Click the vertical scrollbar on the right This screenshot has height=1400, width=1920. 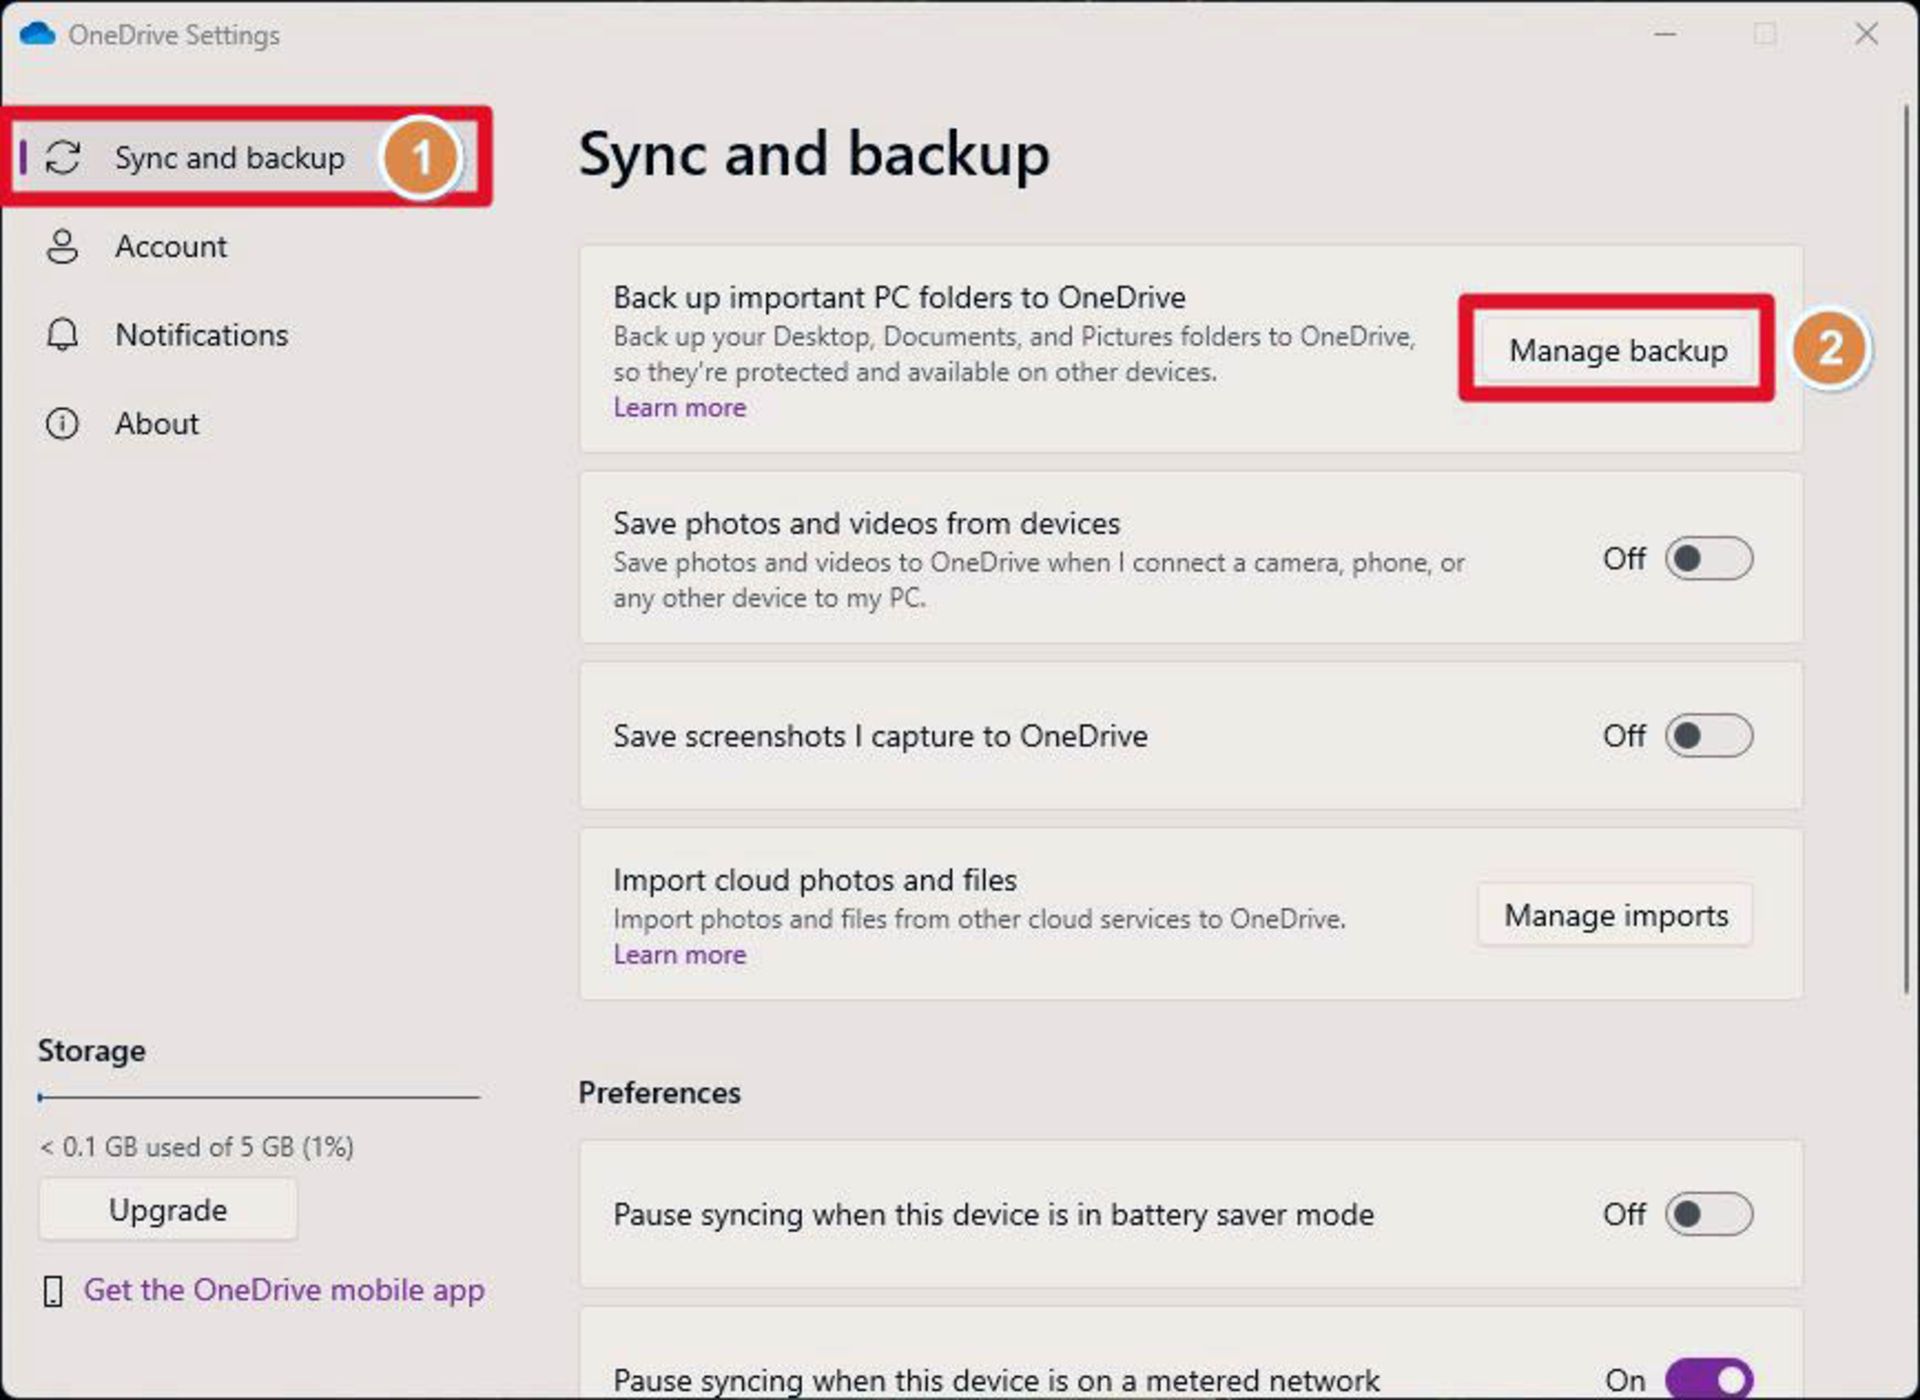[x=1907, y=550]
